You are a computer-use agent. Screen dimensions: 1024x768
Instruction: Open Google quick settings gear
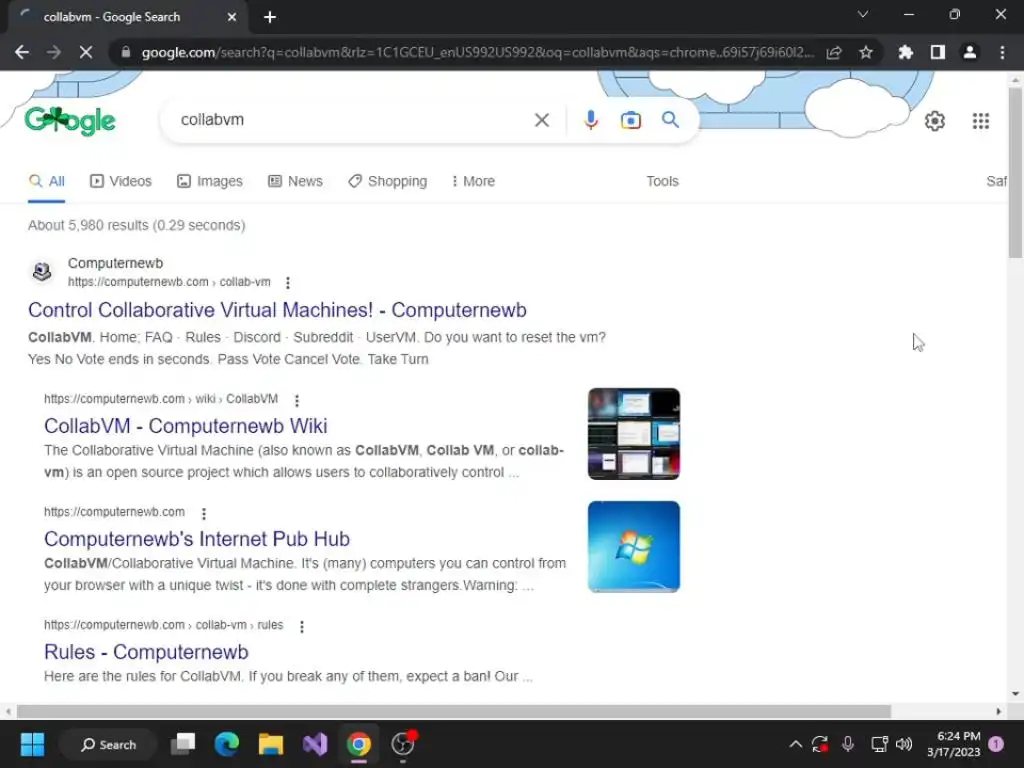coord(935,121)
